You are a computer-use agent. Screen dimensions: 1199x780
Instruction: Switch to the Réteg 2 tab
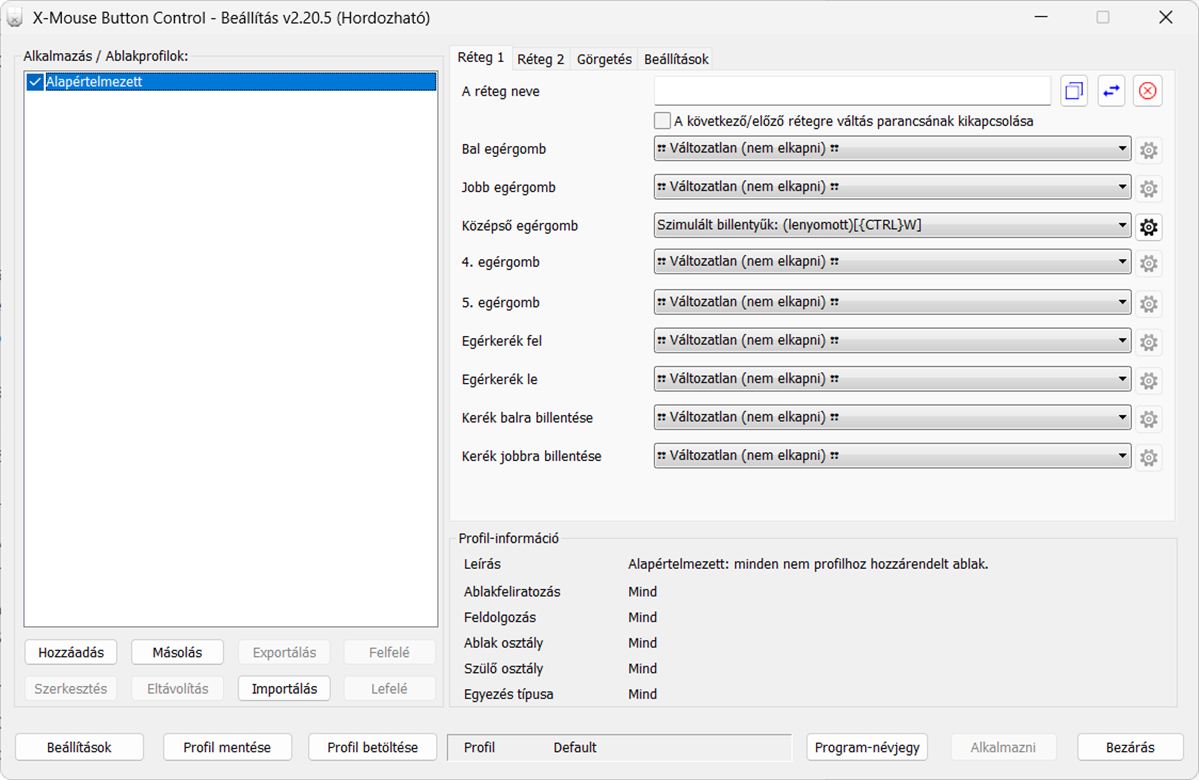tap(540, 59)
